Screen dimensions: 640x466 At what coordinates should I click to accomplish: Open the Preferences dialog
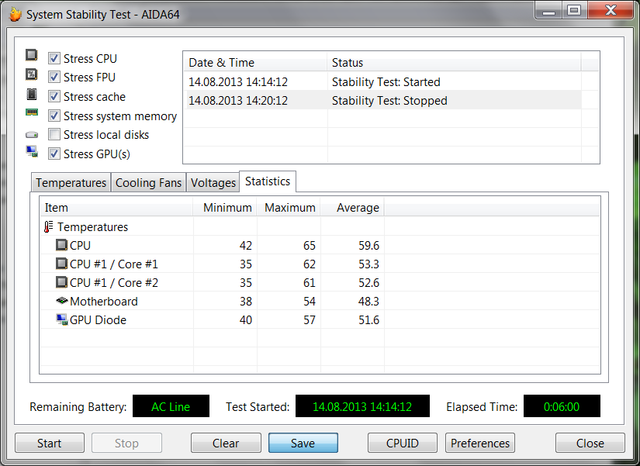480,443
